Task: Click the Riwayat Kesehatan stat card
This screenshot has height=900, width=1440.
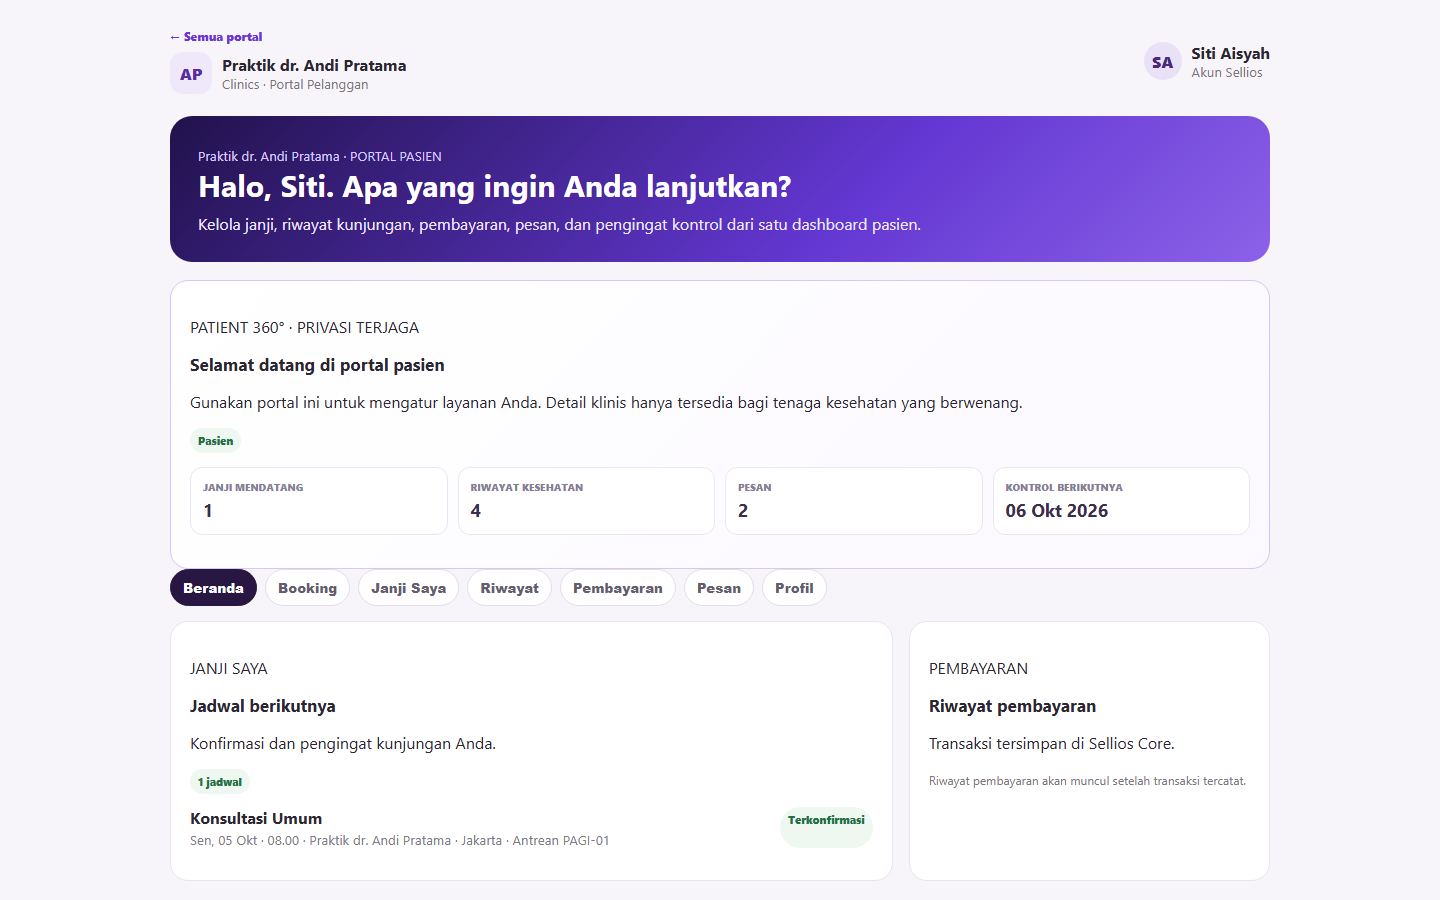Action: pos(586,501)
